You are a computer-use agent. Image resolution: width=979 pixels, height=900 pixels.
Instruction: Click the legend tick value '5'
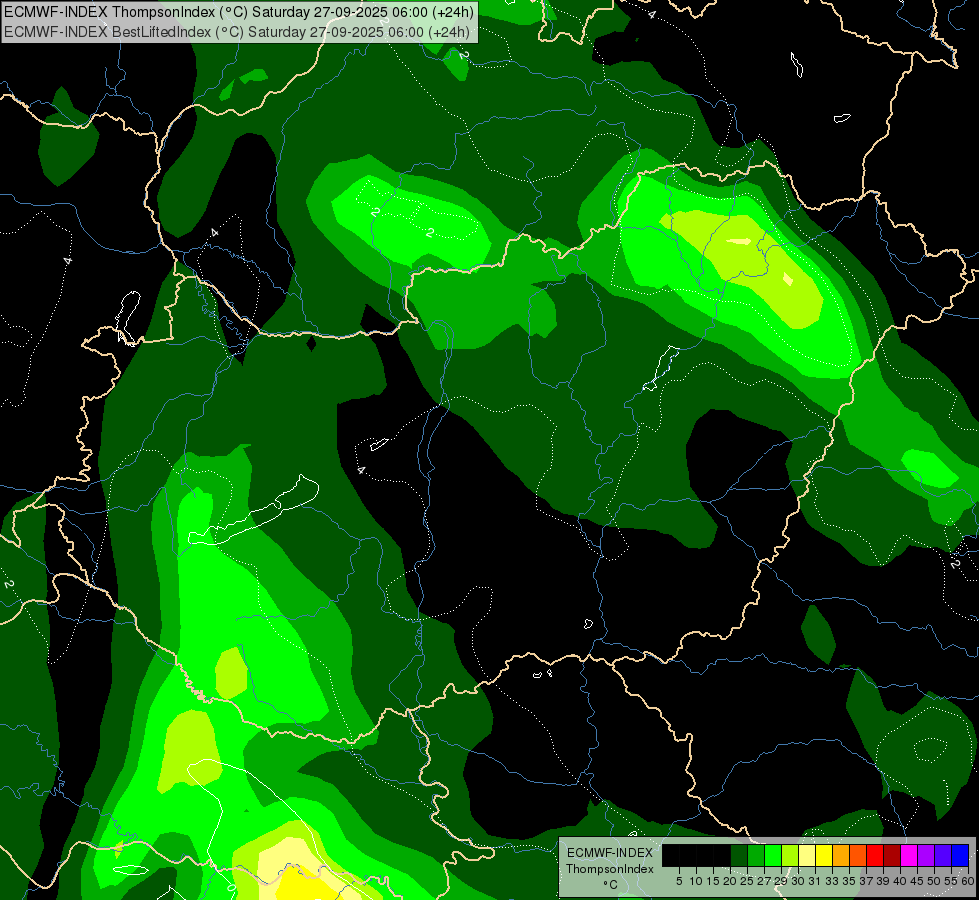tap(679, 881)
